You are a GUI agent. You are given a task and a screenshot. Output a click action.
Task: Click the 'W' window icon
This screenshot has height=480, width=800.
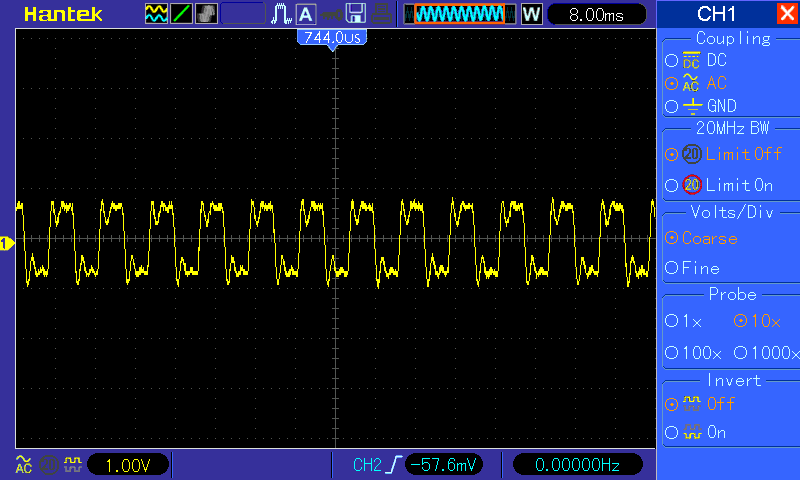531,14
